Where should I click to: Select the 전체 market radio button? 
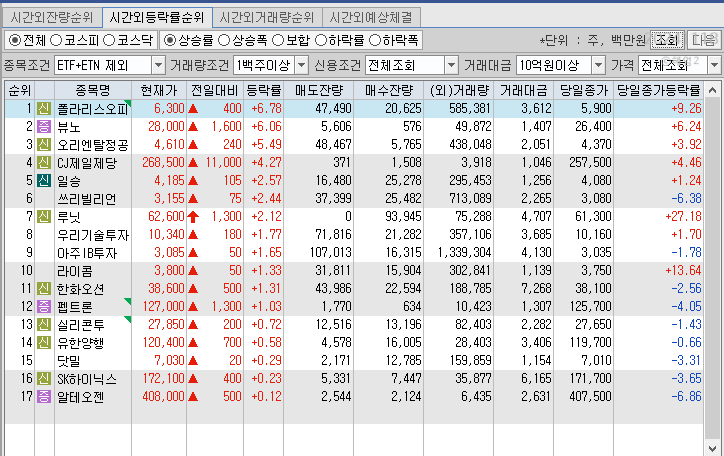[15, 41]
